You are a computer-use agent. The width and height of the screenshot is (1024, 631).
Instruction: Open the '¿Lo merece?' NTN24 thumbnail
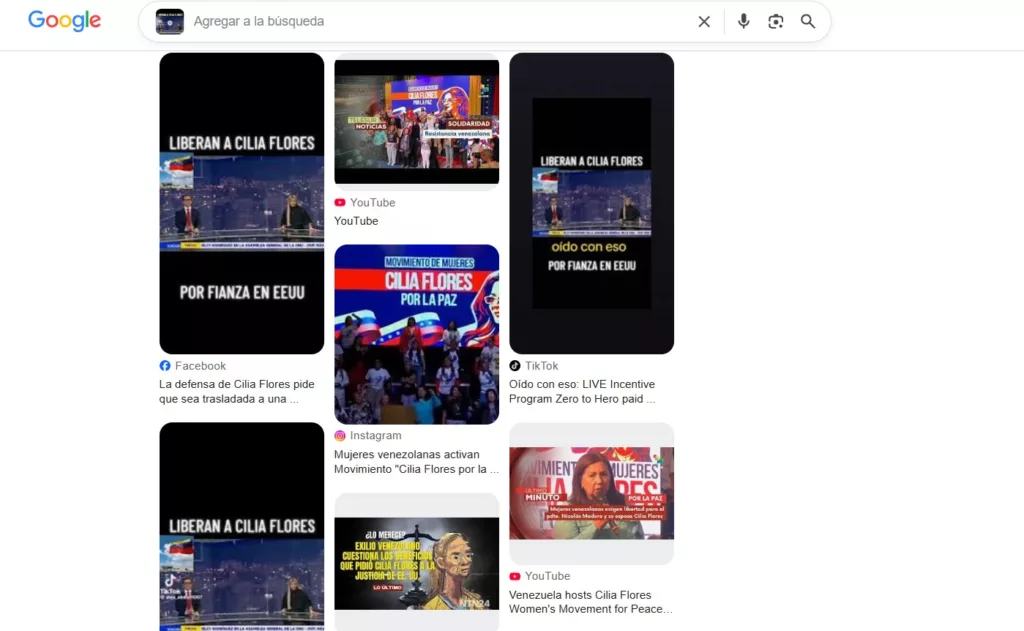pos(417,562)
